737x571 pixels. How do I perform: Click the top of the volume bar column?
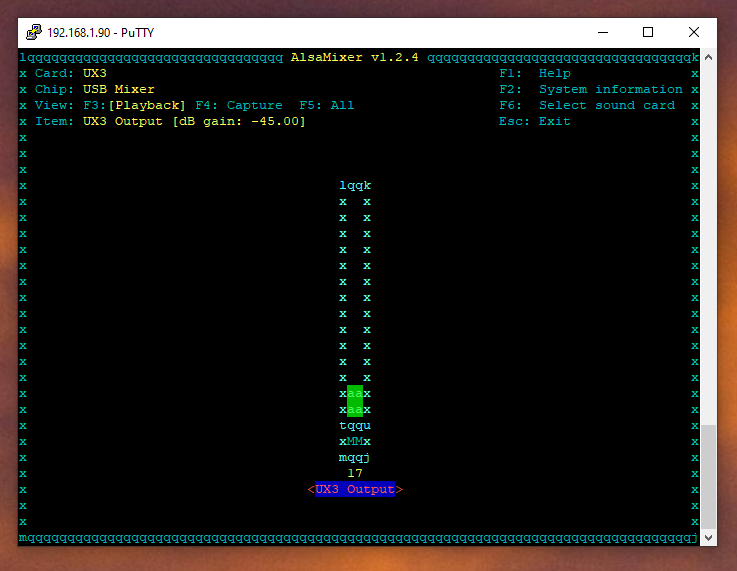coord(355,186)
